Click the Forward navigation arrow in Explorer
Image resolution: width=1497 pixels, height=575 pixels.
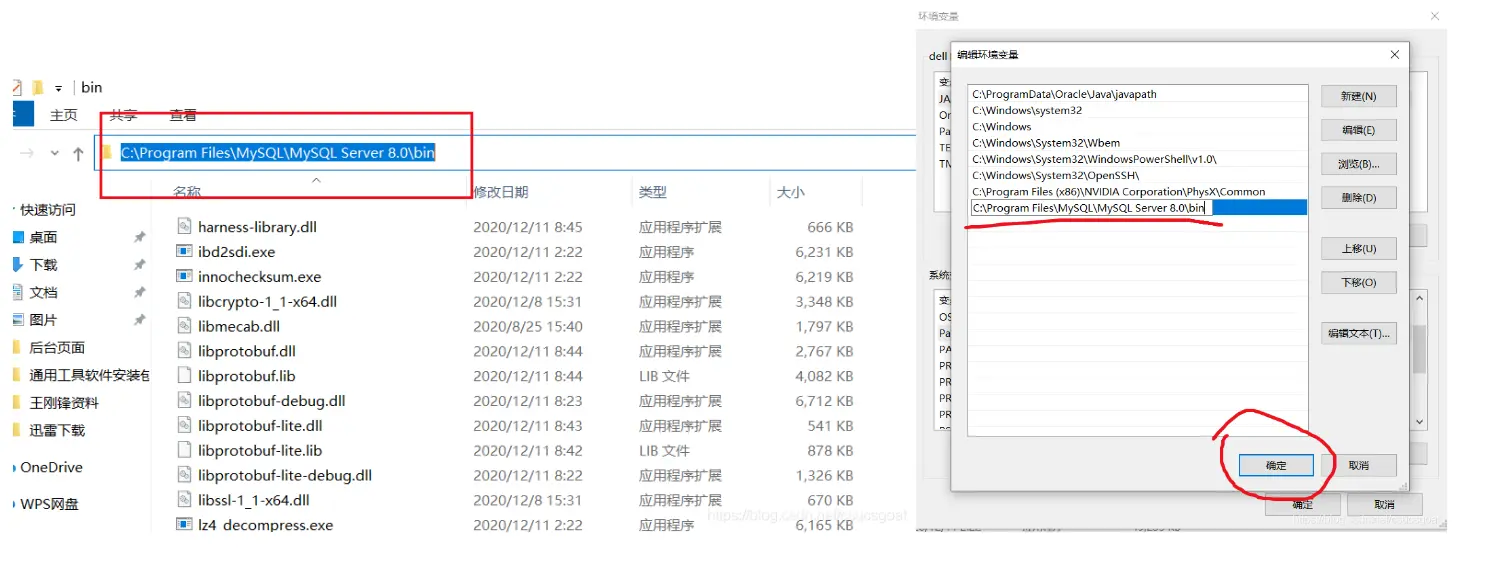point(27,153)
